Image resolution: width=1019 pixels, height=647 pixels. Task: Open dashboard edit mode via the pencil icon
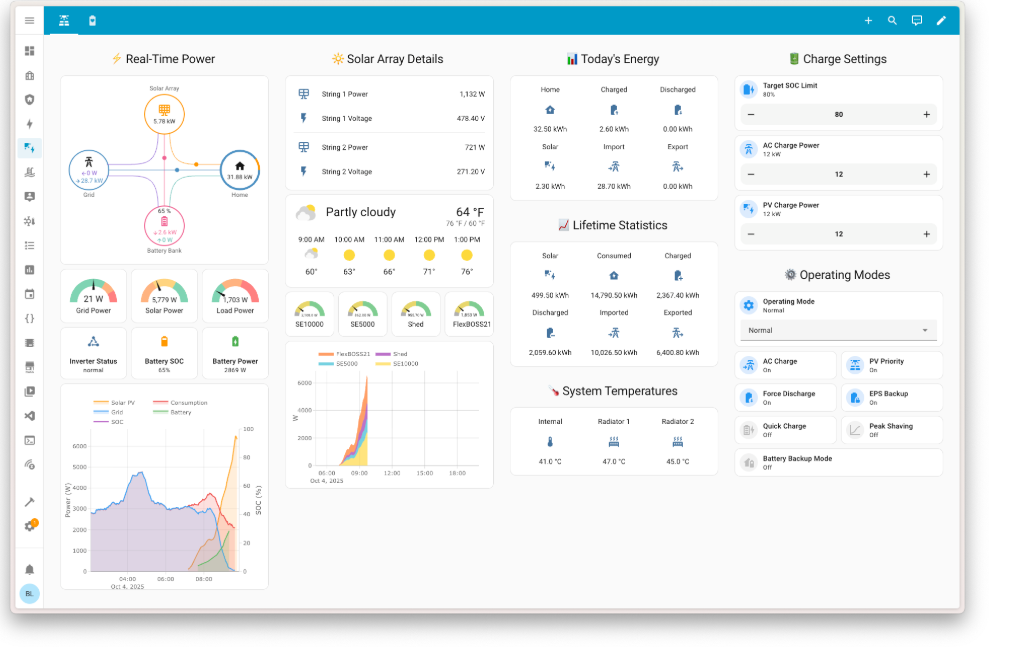click(940, 20)
